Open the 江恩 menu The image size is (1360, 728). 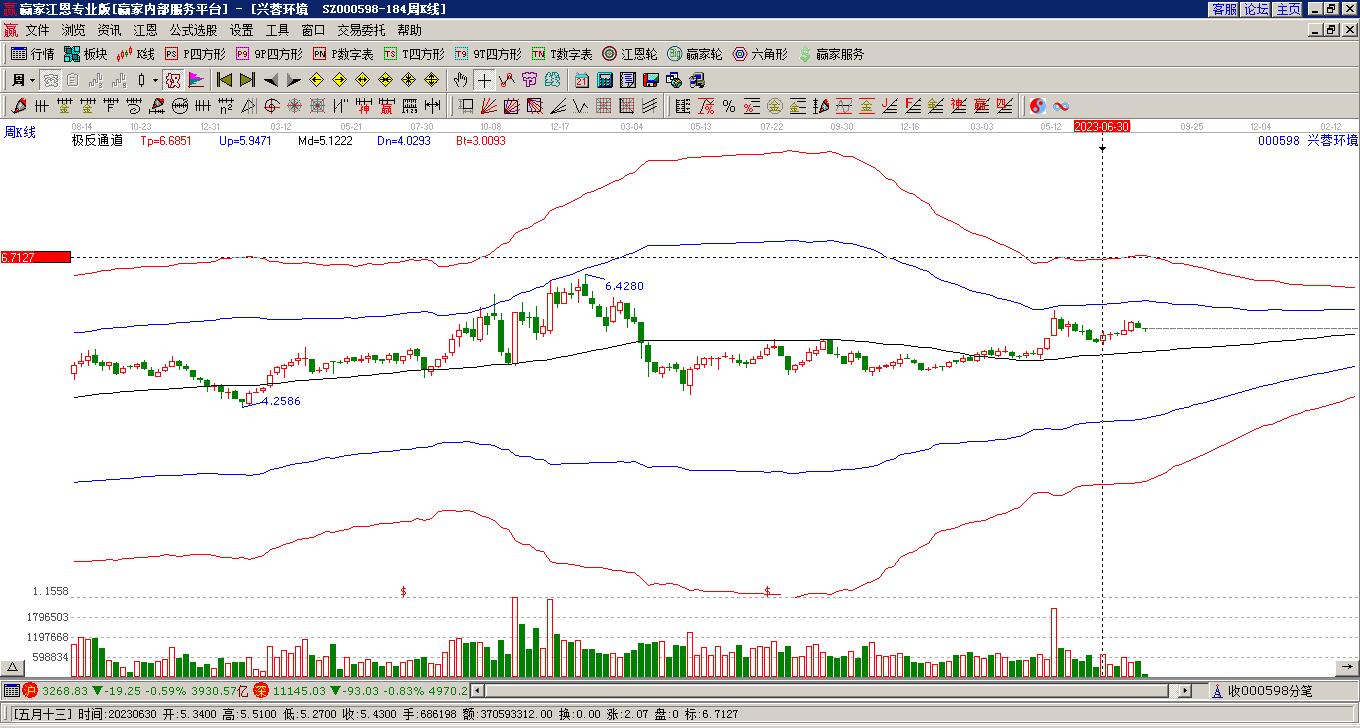(x=145, y=31)
